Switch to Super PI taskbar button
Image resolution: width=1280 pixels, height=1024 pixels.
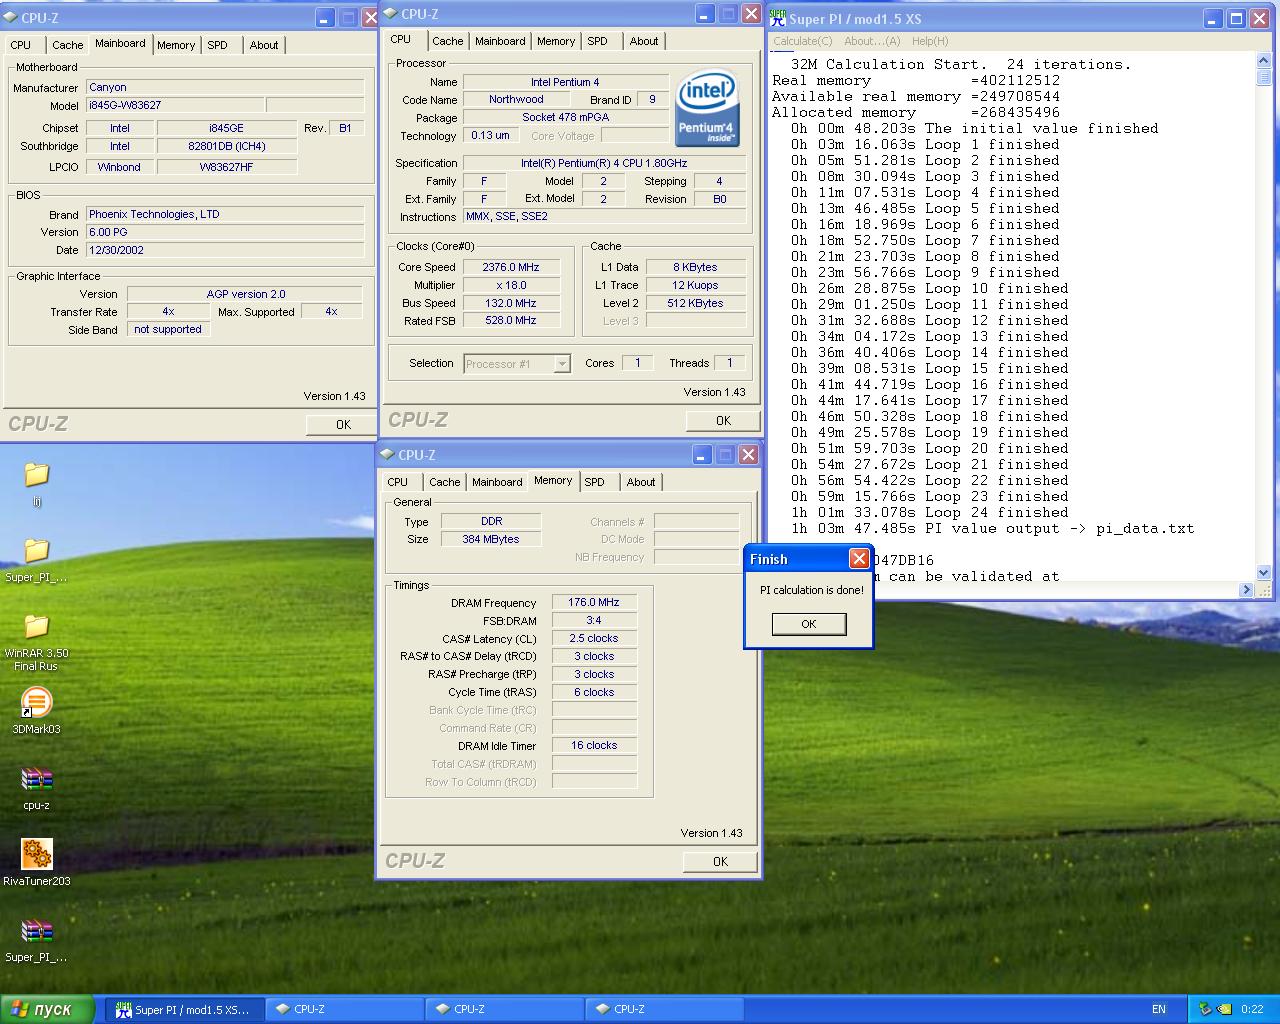click(x=184, y=1009)
